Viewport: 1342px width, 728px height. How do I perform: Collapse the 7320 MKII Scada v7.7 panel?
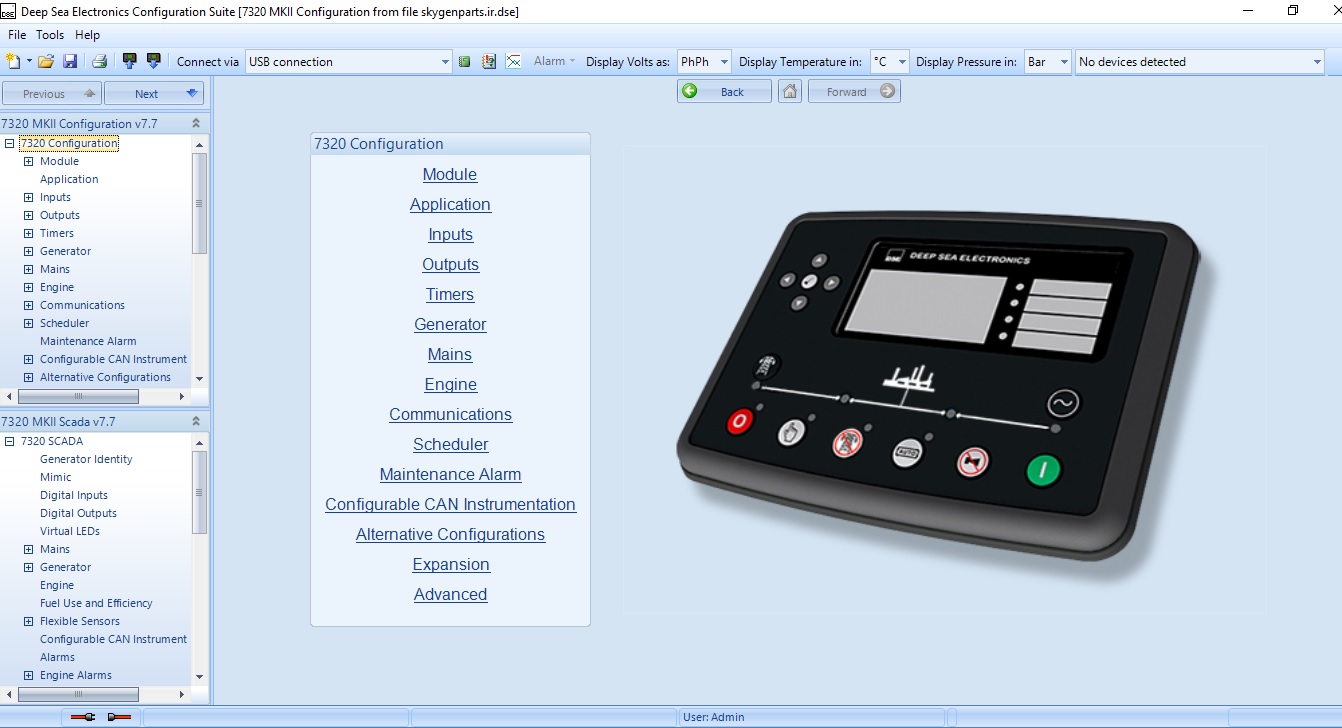click(x=196, y=422)
